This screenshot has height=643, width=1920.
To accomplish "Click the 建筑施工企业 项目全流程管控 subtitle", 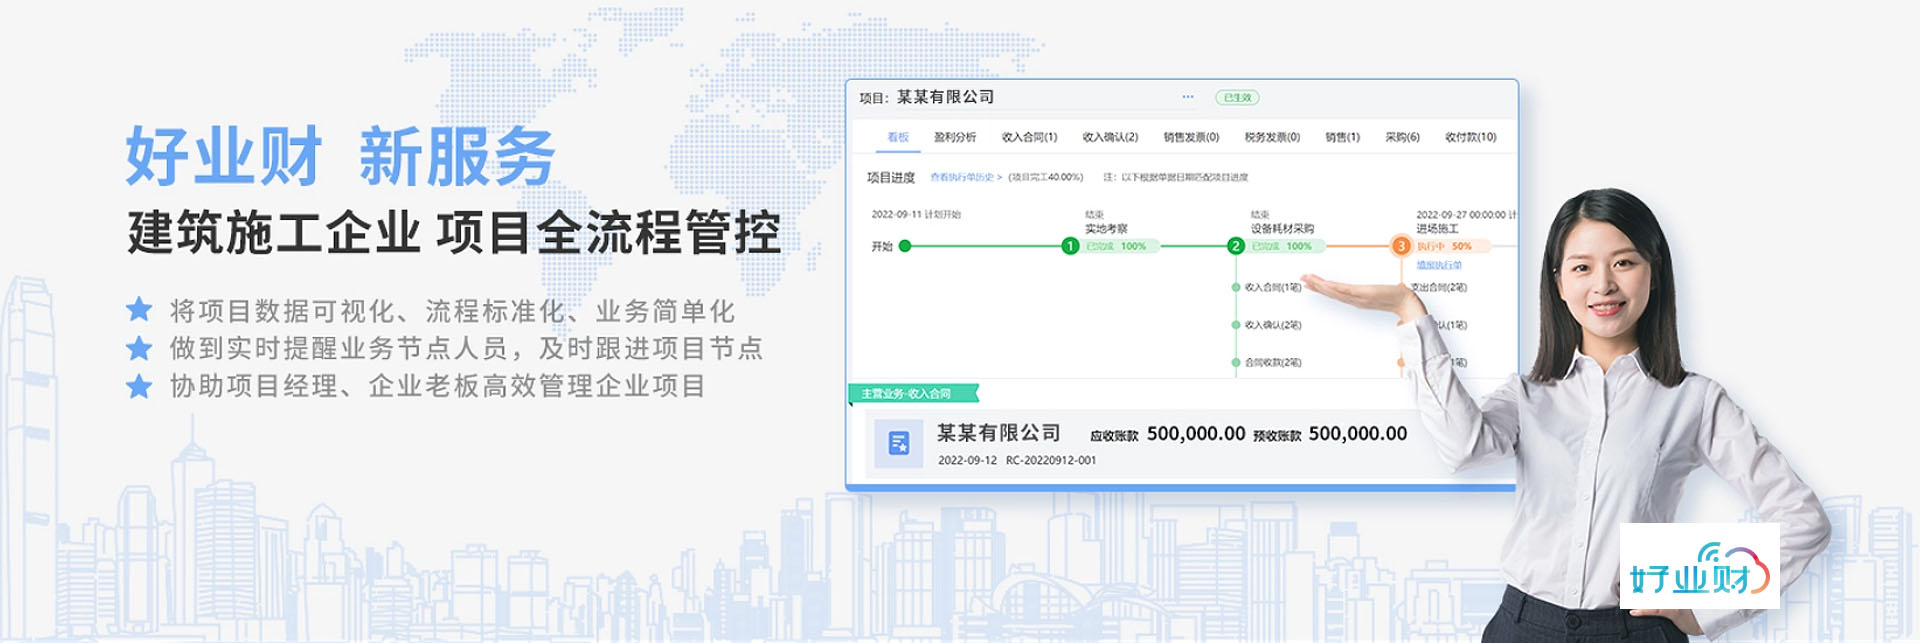I will click(x=454, y=232).
